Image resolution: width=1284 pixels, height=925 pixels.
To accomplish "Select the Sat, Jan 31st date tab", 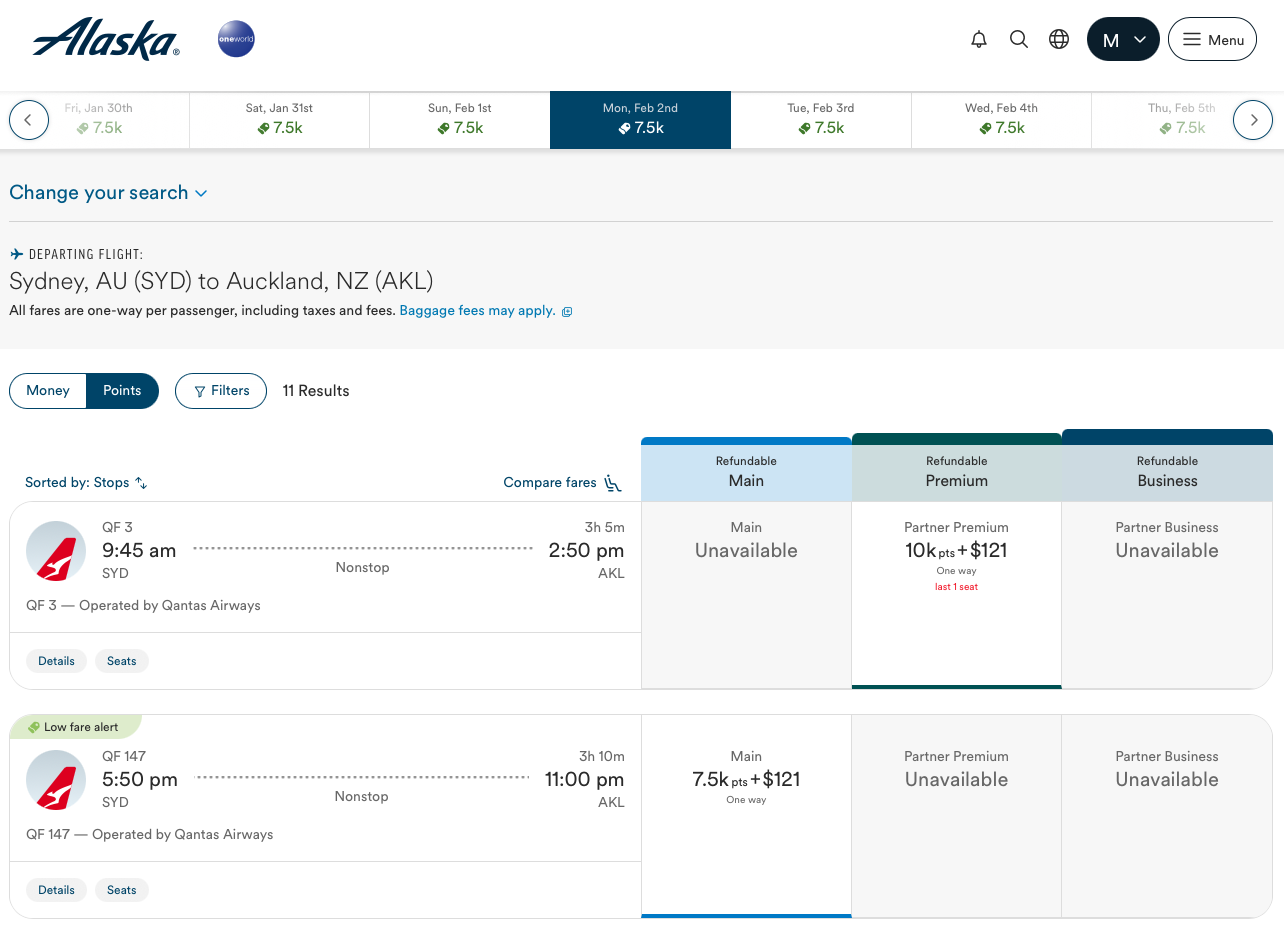I will point(279,119).
